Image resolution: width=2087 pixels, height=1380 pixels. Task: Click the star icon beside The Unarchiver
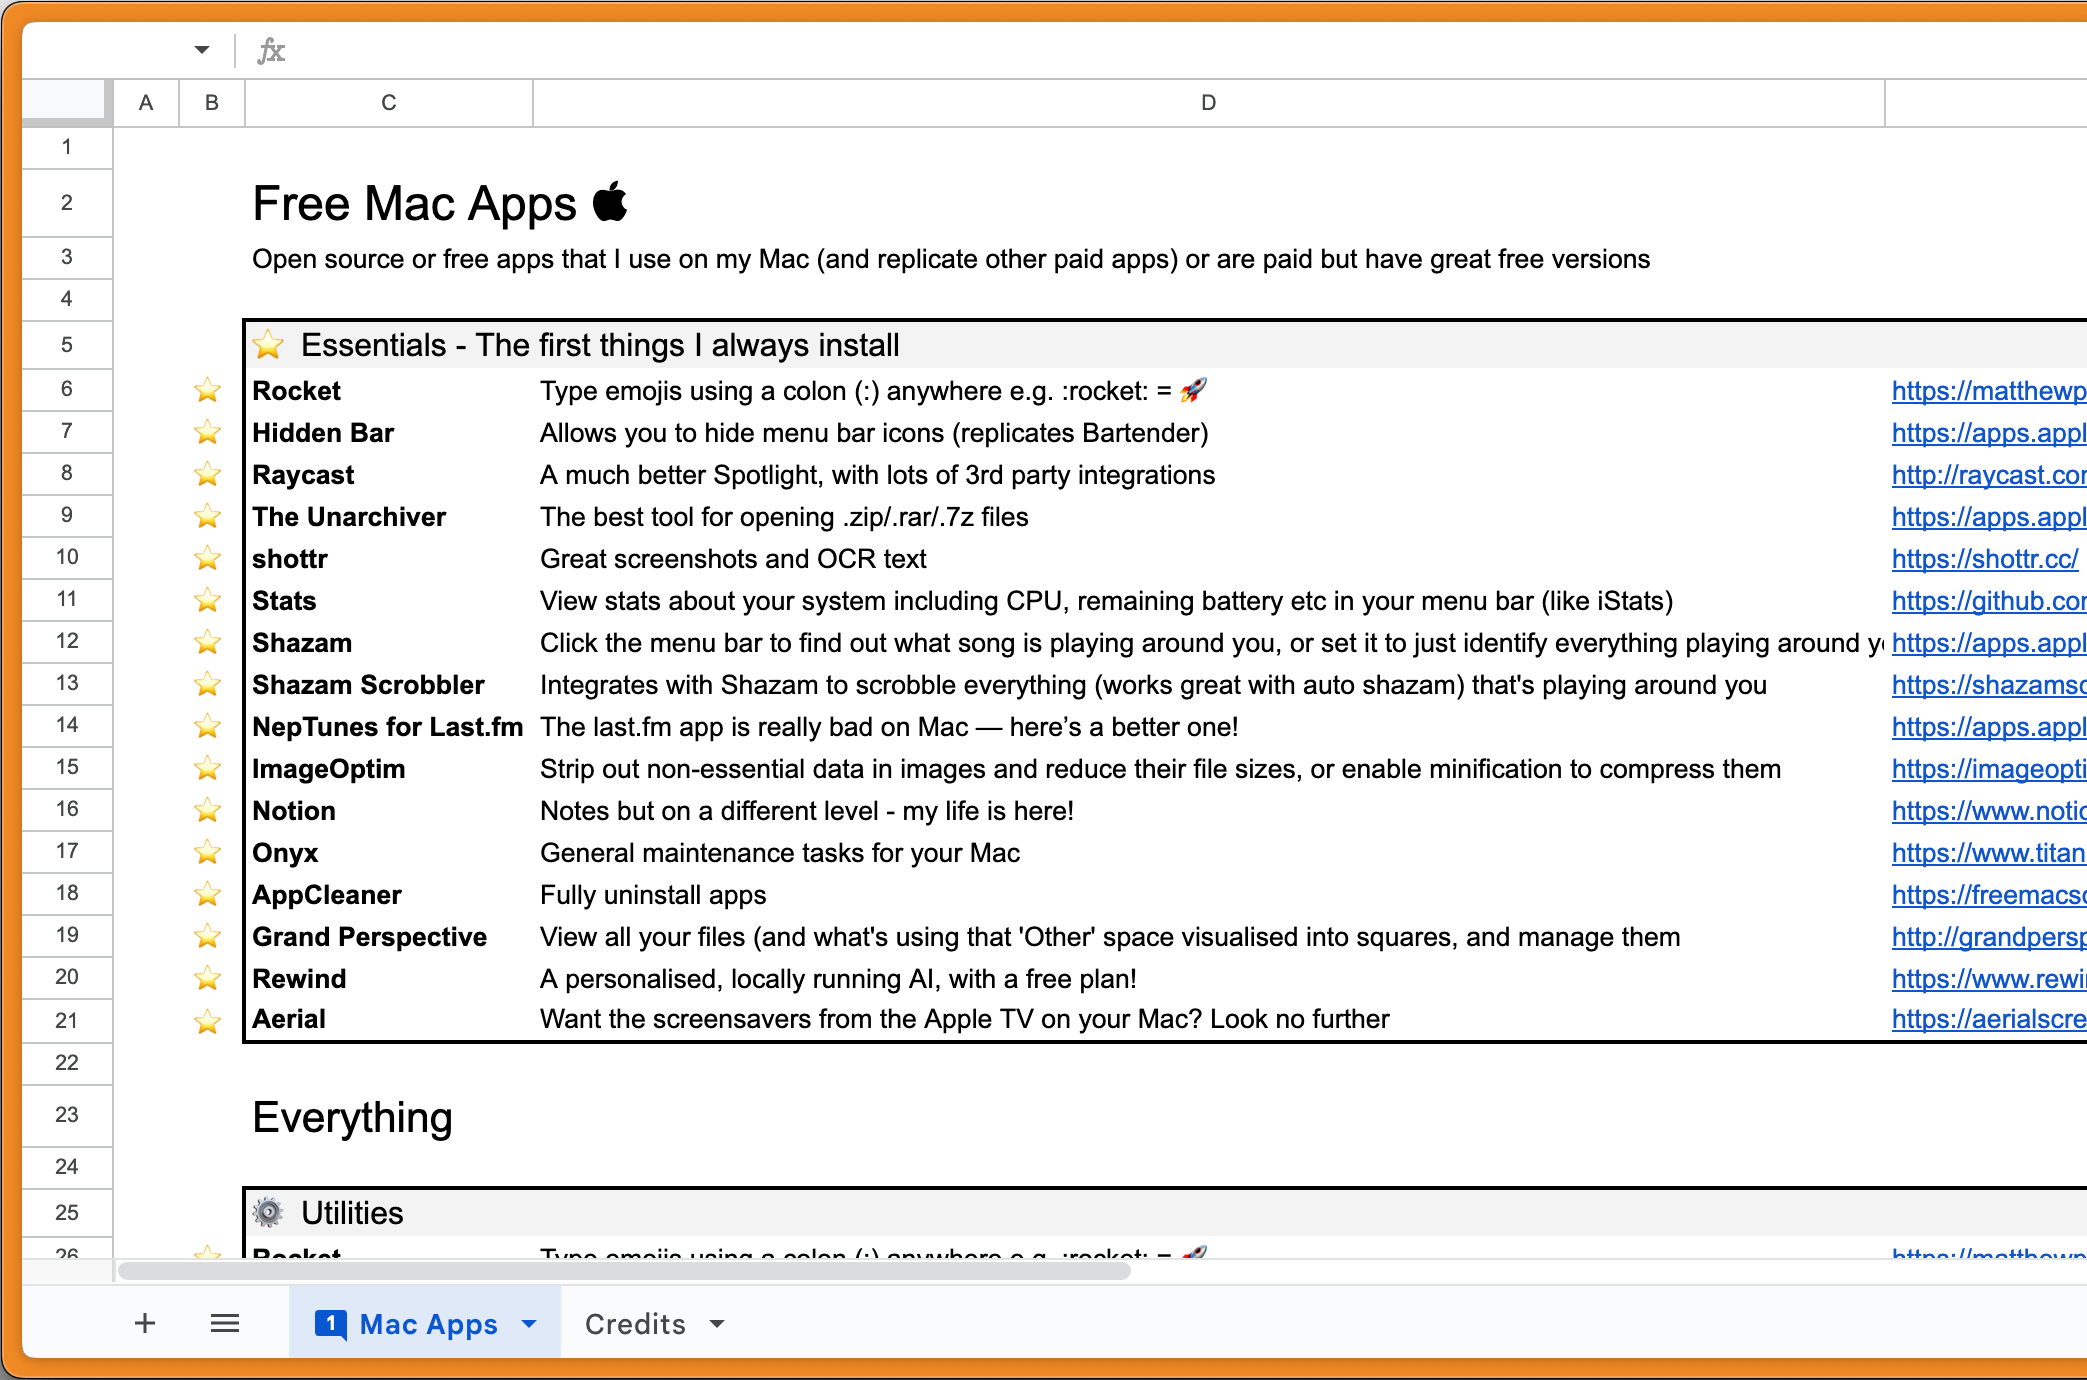[208, 516]
